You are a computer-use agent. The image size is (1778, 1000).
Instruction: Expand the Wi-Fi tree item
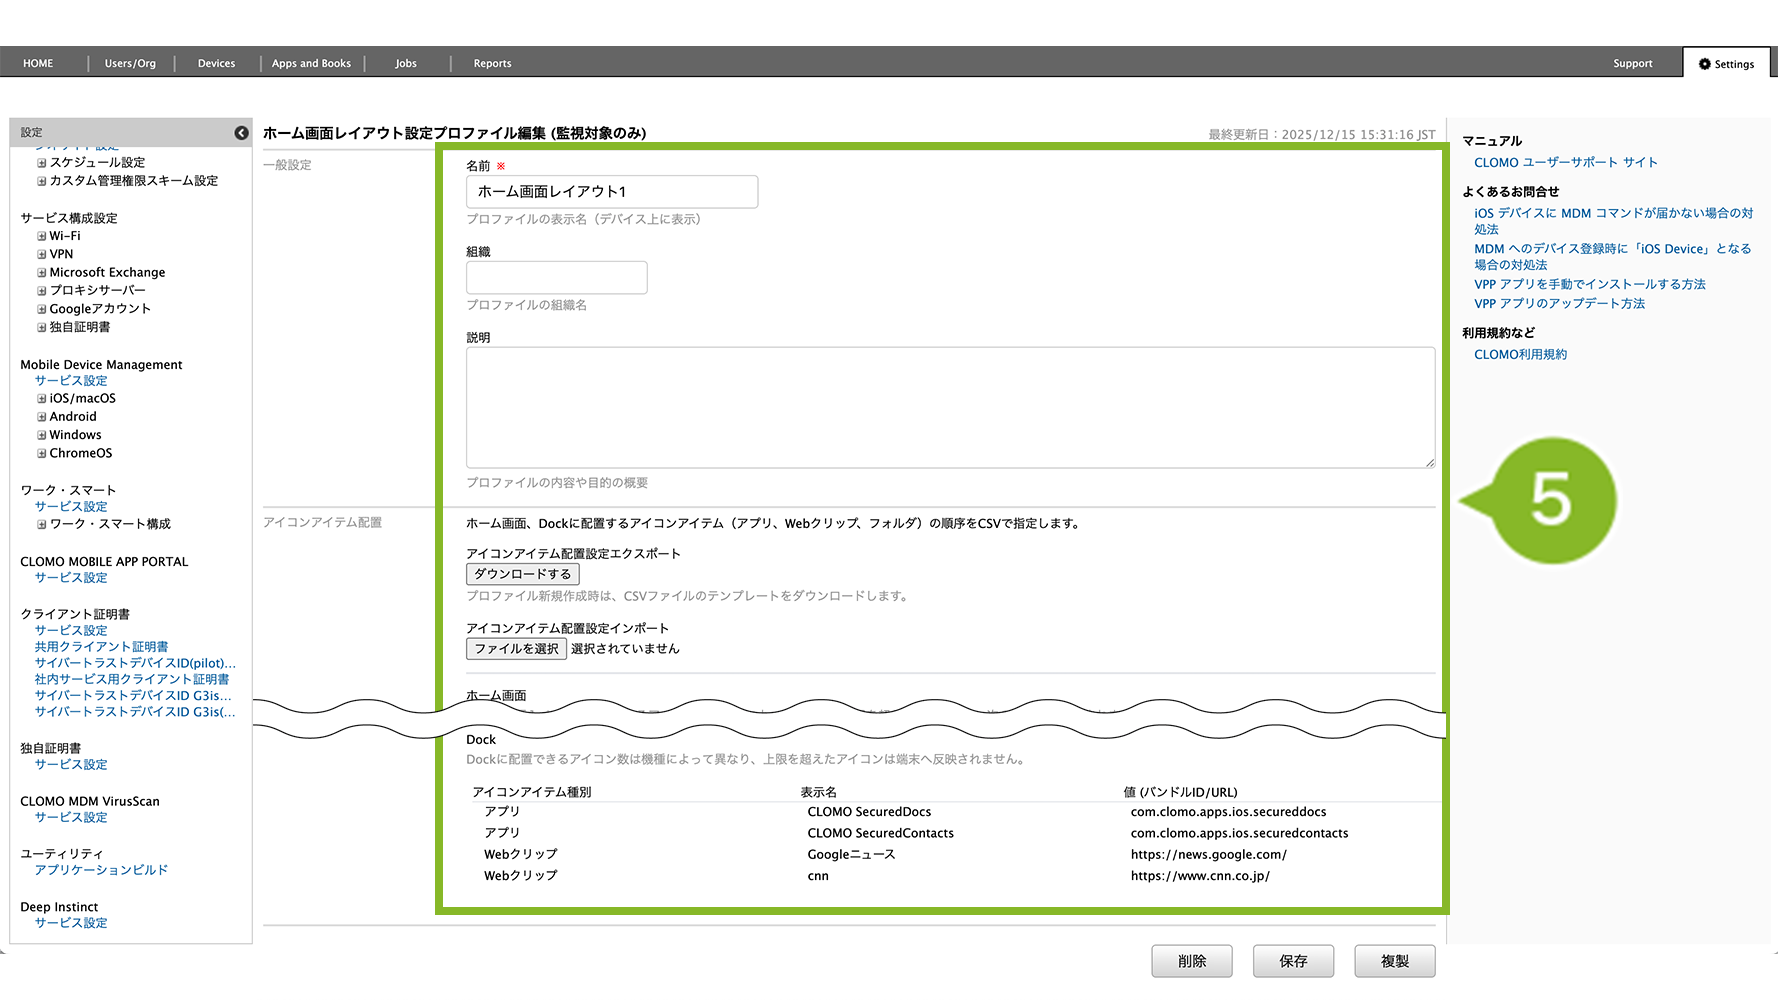coord(42,237)
